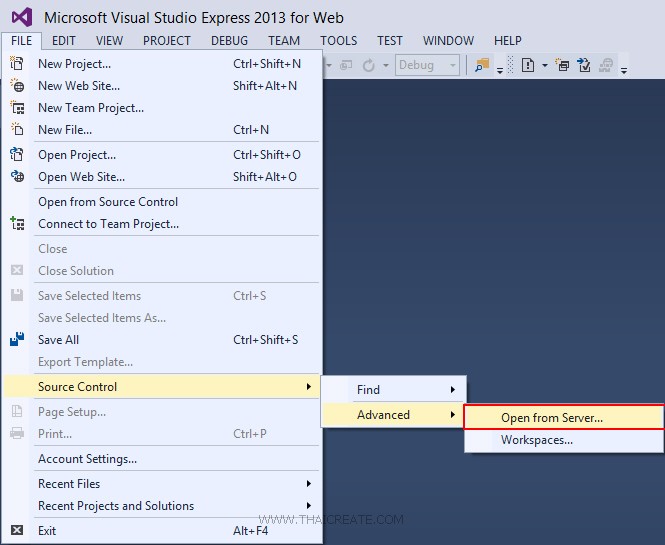Click the page with exclamation toolbar icon
This screenshot has width=665, height=545.
click(x=528, y=65)
